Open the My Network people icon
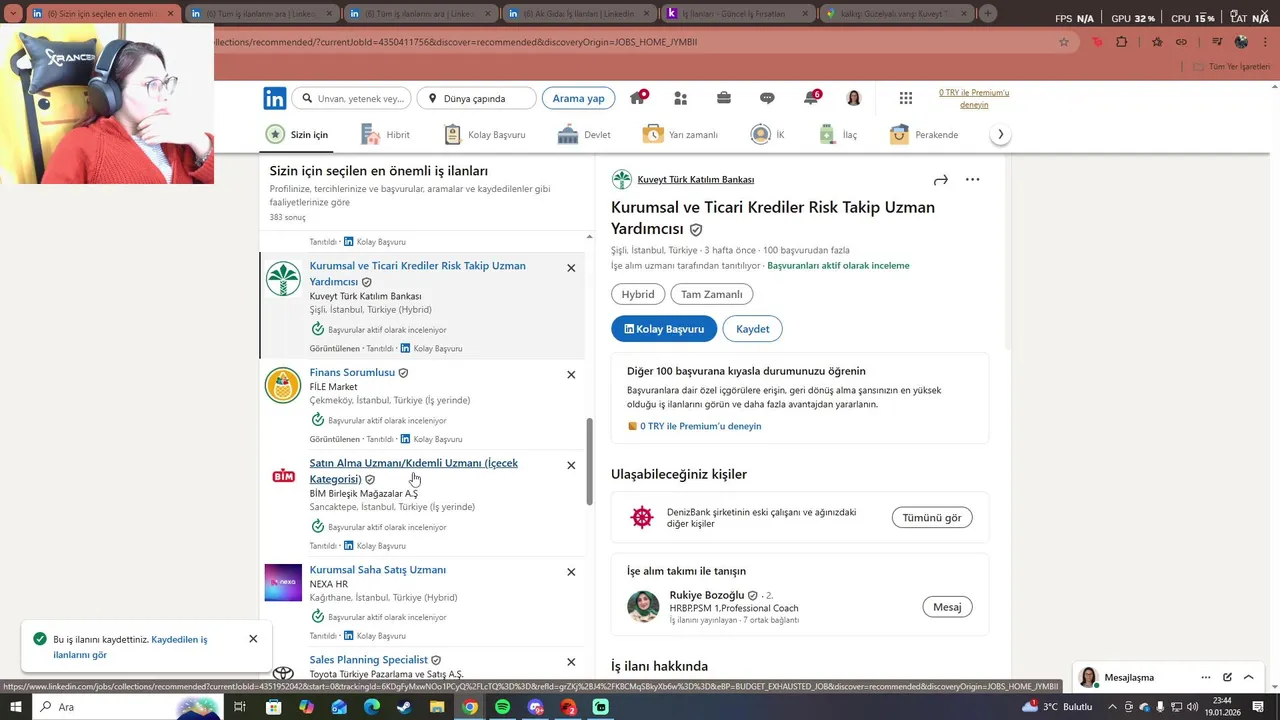The width and height of the screenshot is (1280, 720). (x=681, y=98)
